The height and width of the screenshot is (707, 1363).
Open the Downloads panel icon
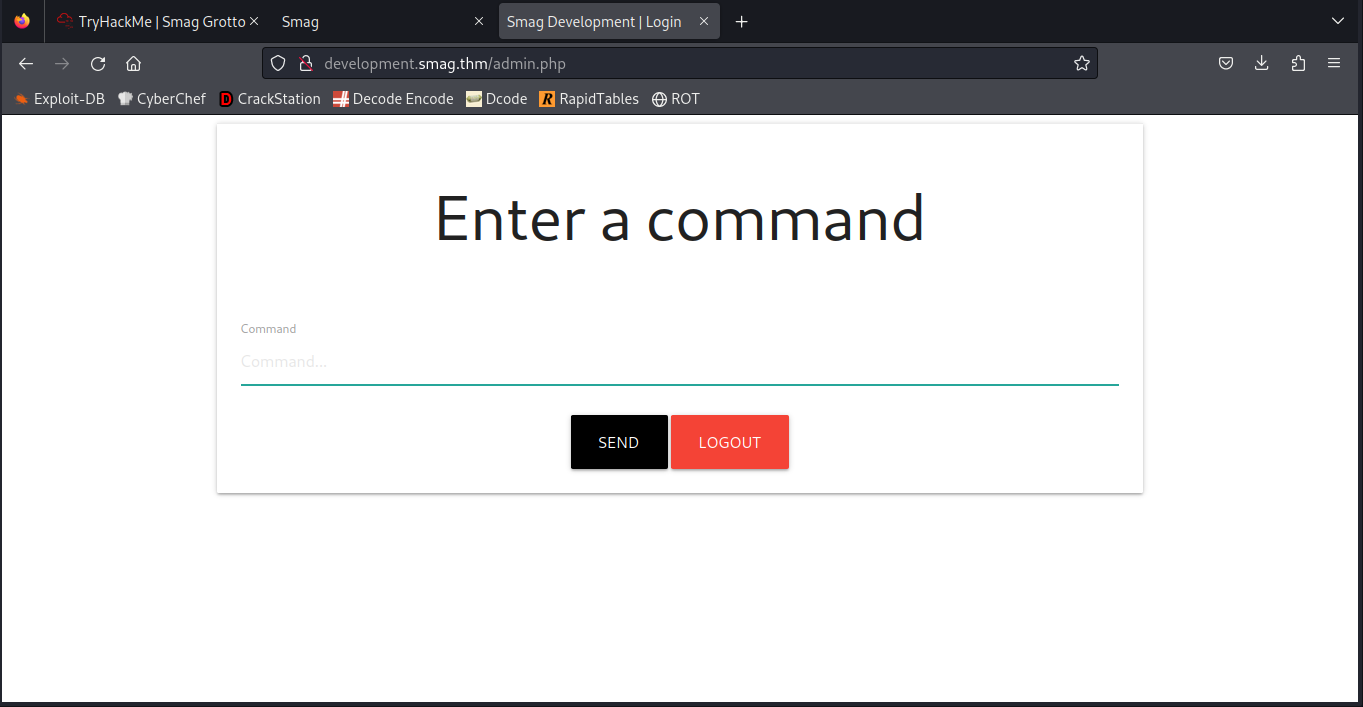coord(1262,63)
